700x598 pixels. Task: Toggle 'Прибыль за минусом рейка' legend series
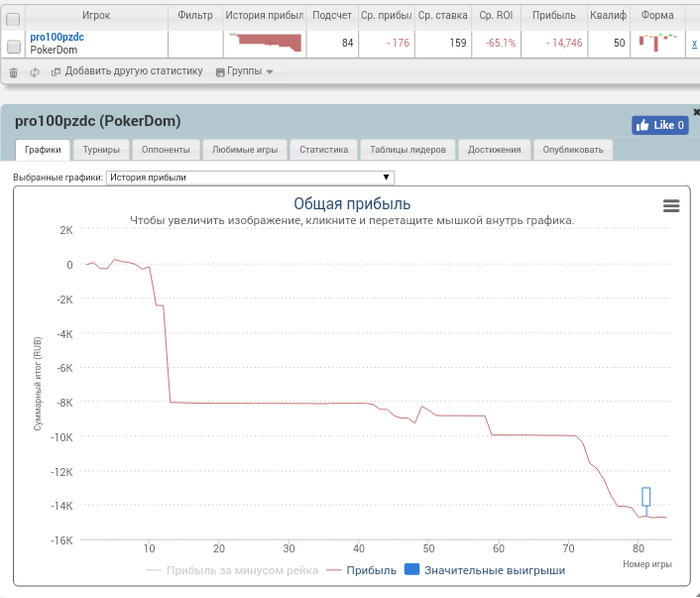232,570
